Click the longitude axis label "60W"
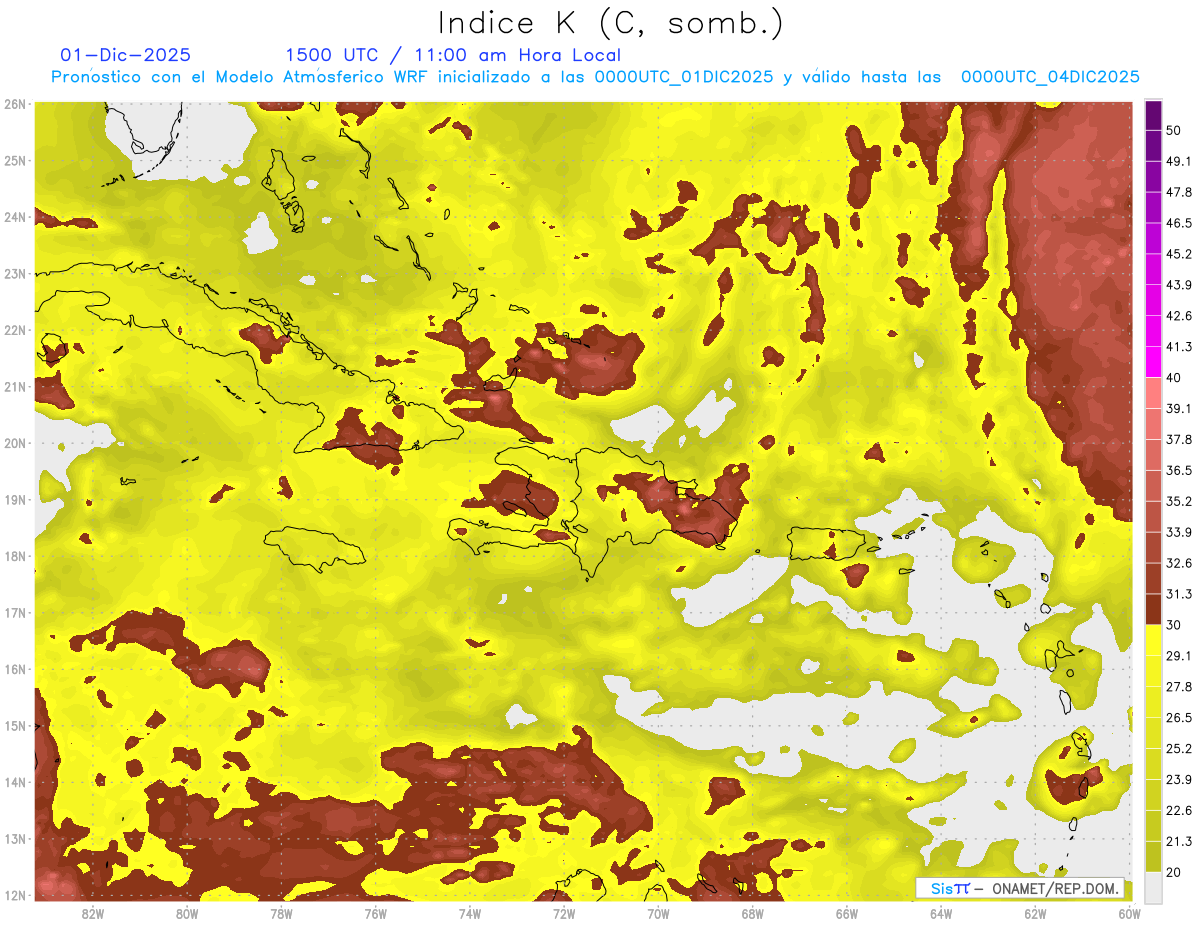This screenshot has width=1200, height=927. click(x=1129, y=913)
